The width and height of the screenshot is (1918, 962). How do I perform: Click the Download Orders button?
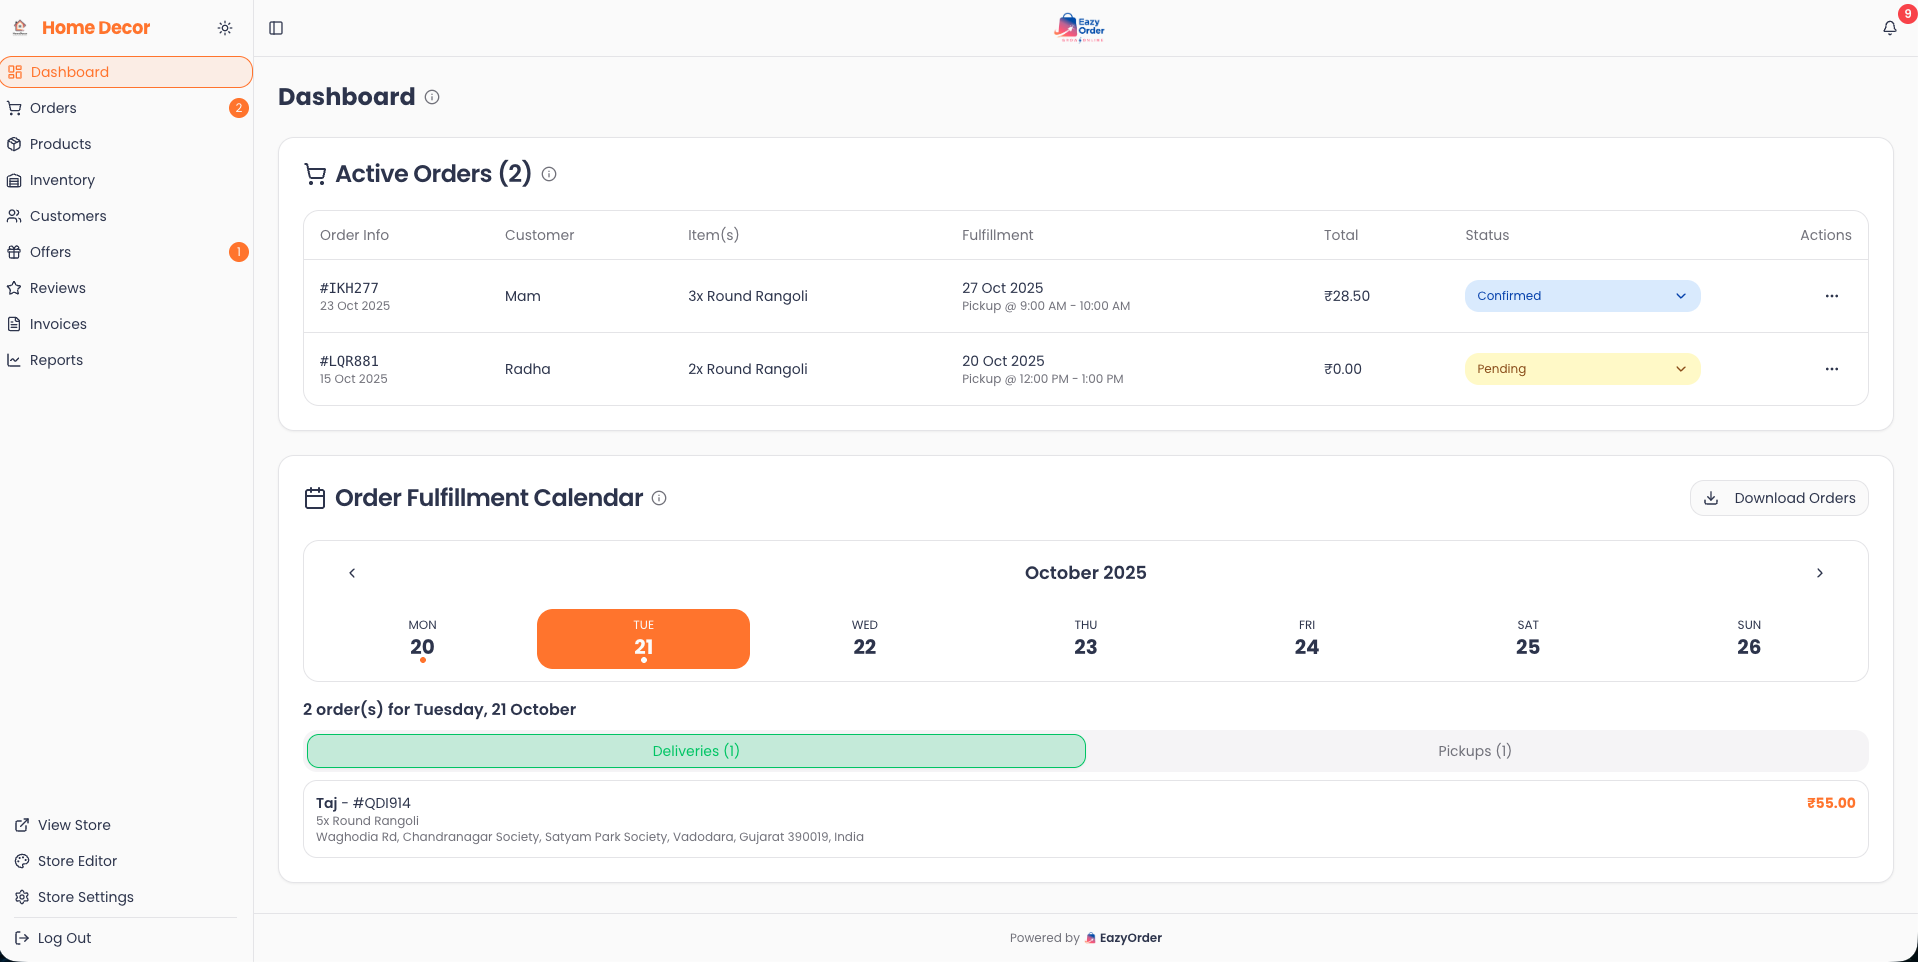click(x=1779, y=498)
